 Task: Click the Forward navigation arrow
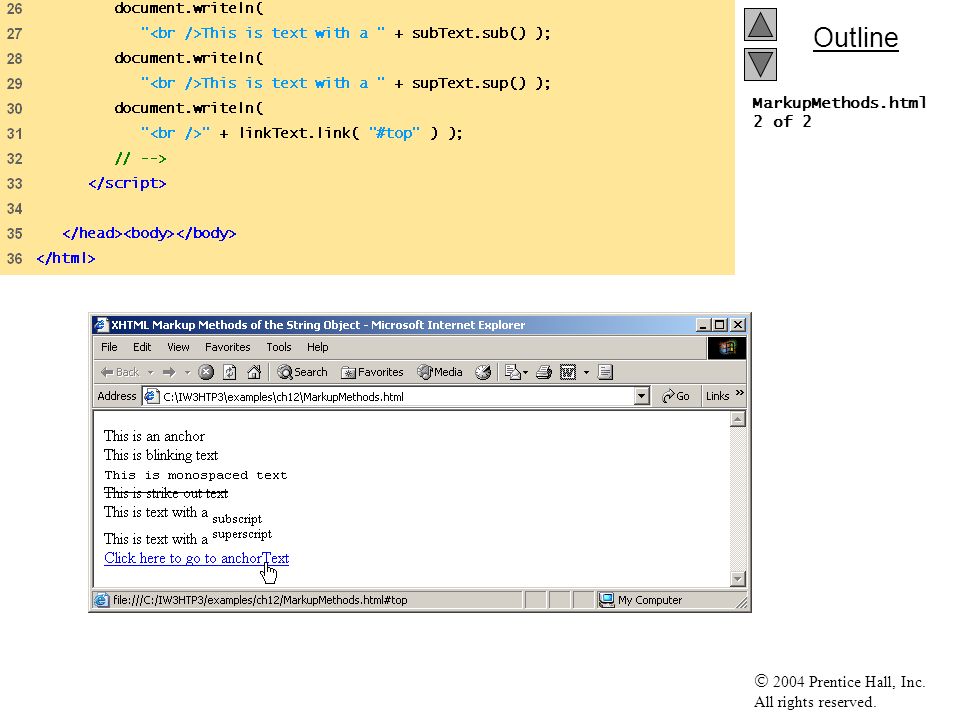pyautogui.click(x=169, y=372)
